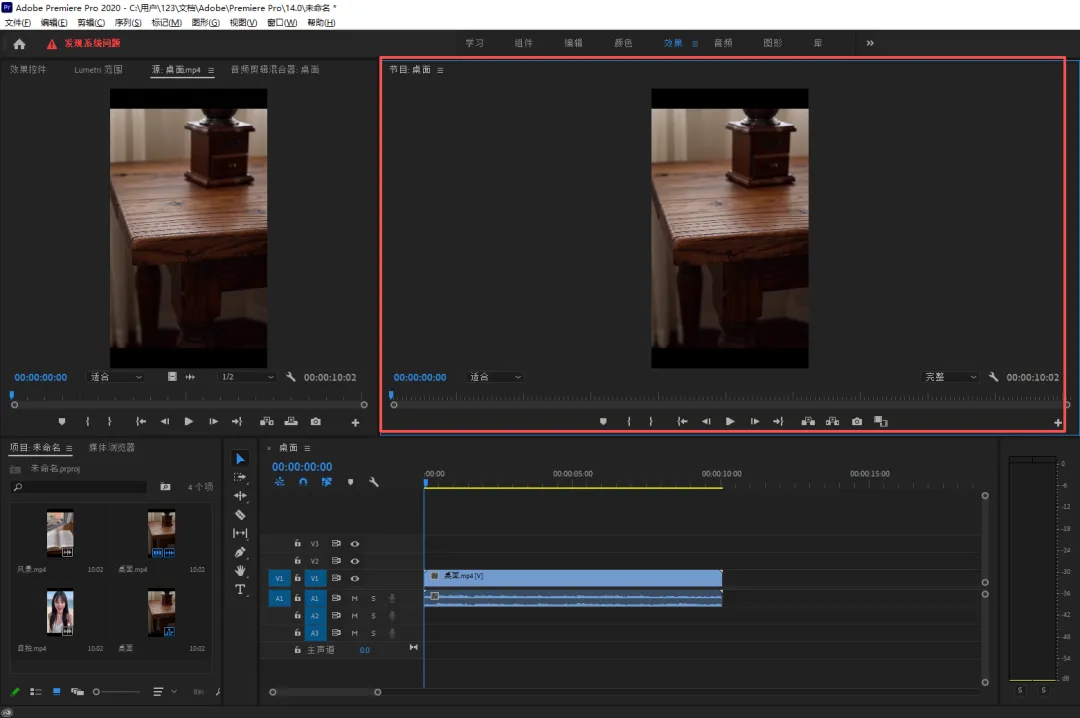Screen dimensions: 1080x718
Task: Open the 文件(F) menu
Action: click(18, 23)
